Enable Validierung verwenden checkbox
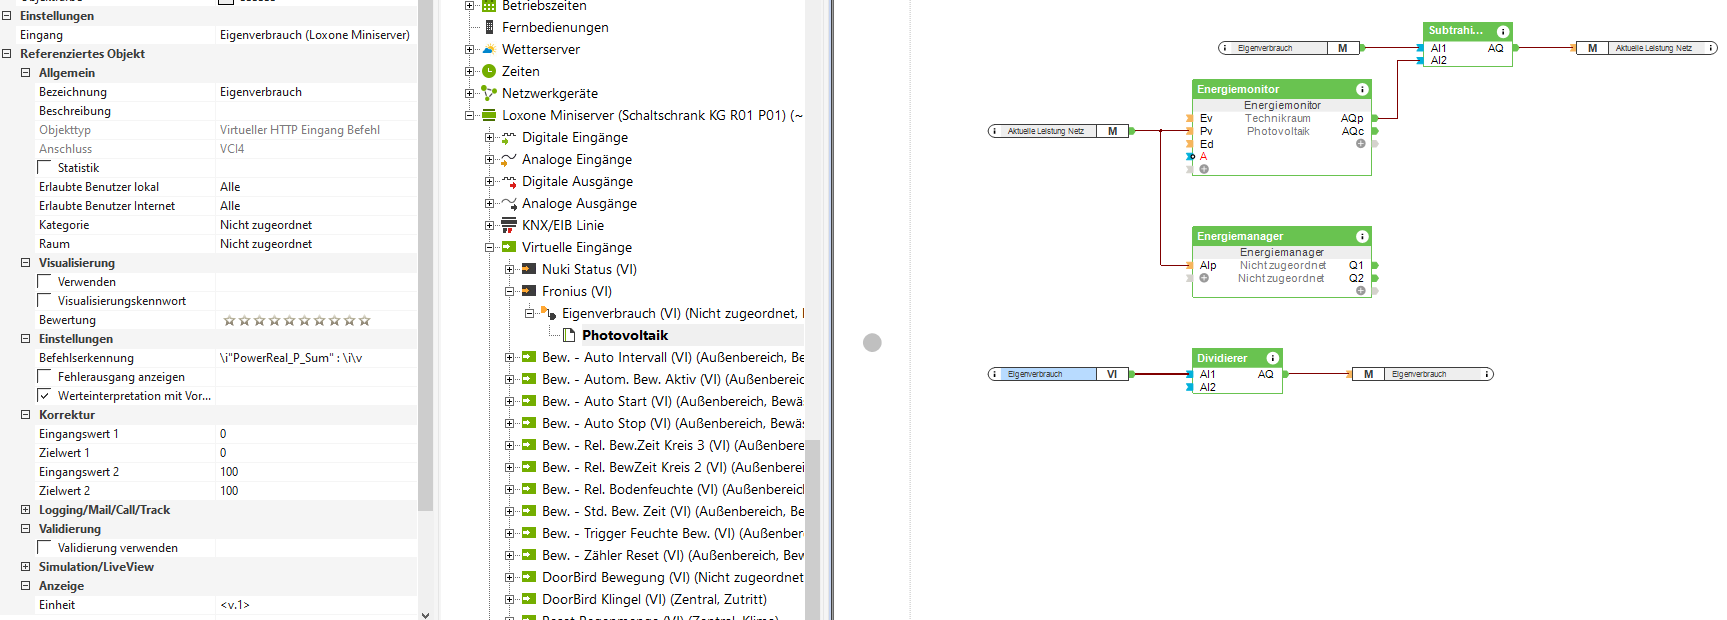1727x620 pixels. tap(44, 548)
